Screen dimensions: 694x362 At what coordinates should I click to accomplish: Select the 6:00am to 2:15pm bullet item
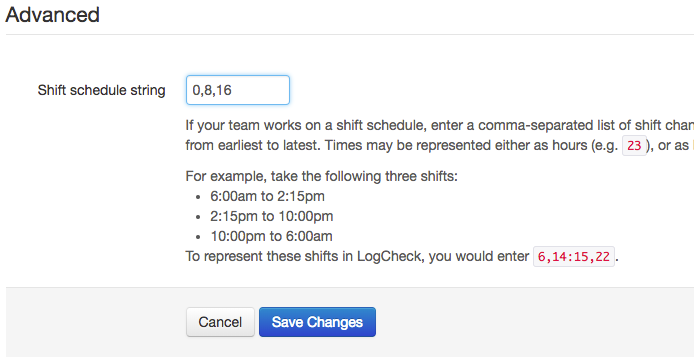267,196
